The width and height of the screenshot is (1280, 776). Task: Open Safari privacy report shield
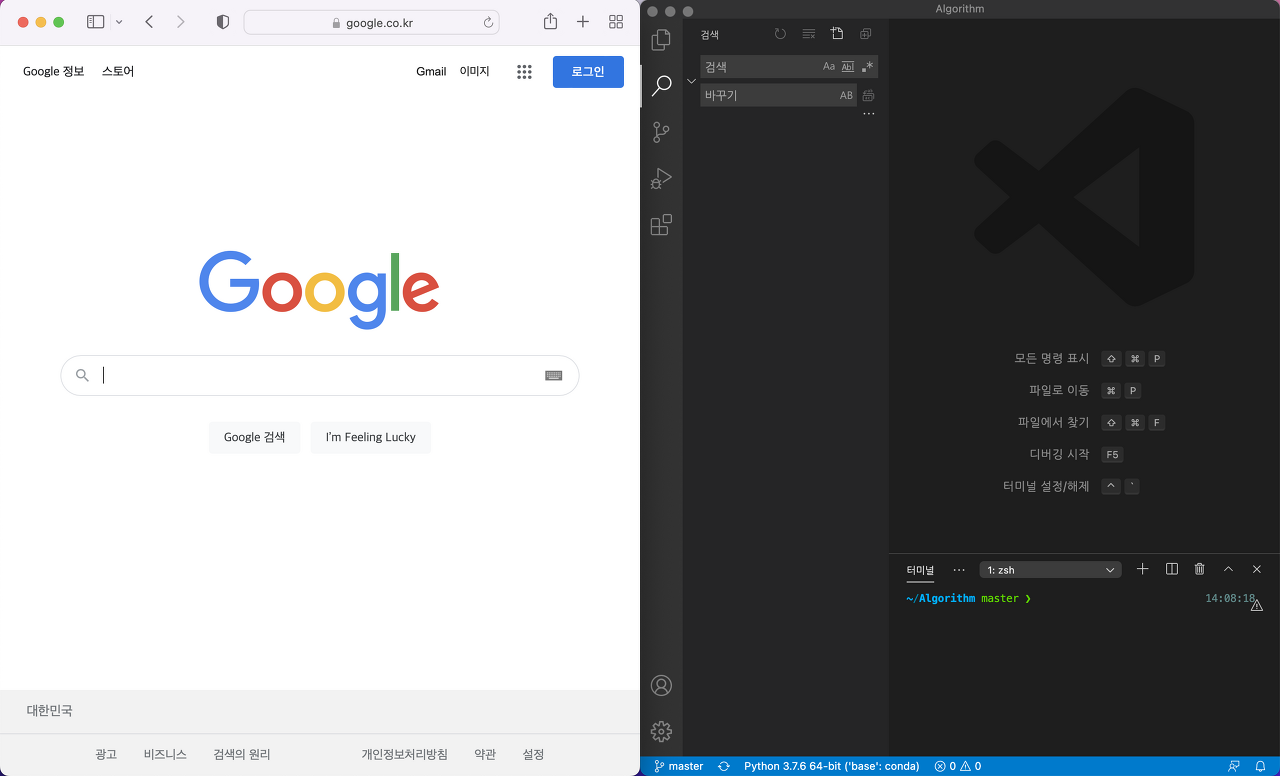[x=223, y=22]
